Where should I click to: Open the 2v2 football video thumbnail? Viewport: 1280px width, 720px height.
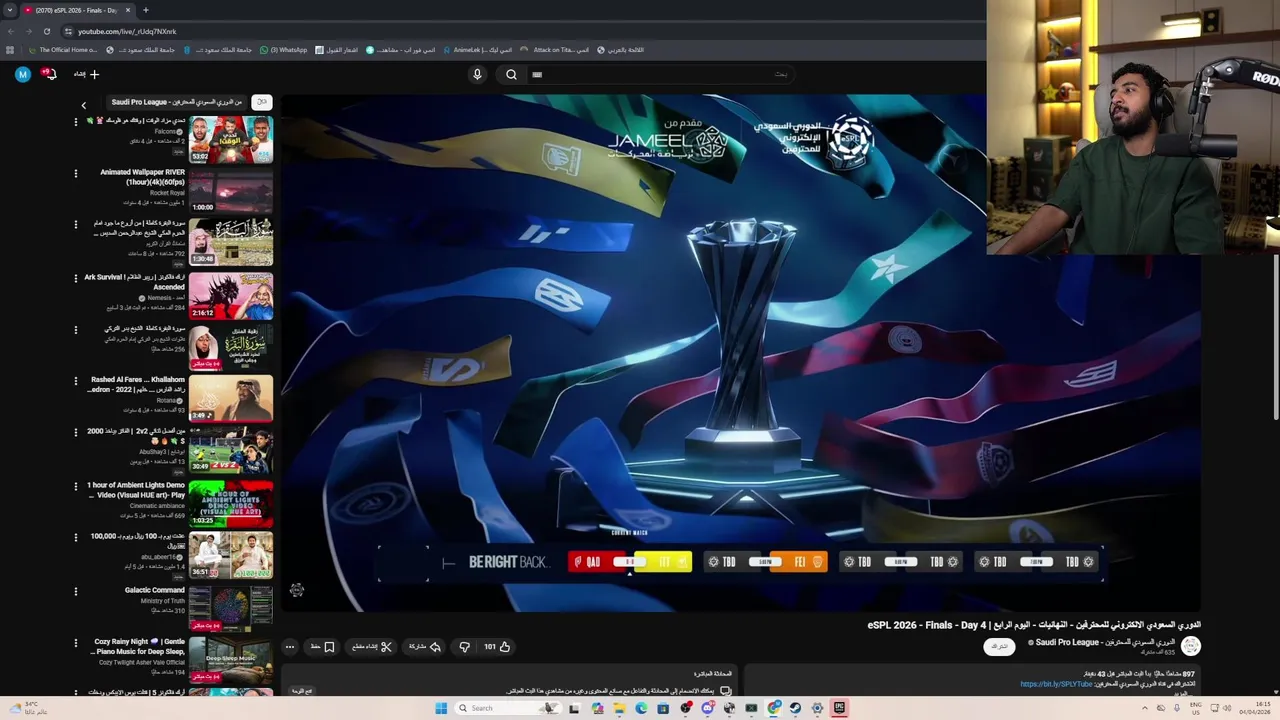click(231, 451)
